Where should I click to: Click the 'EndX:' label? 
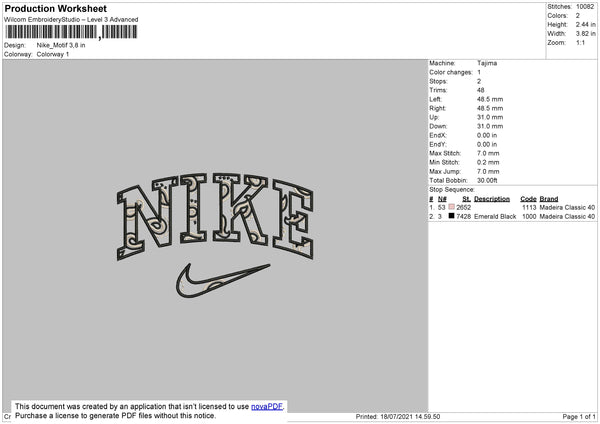[438, 135]
